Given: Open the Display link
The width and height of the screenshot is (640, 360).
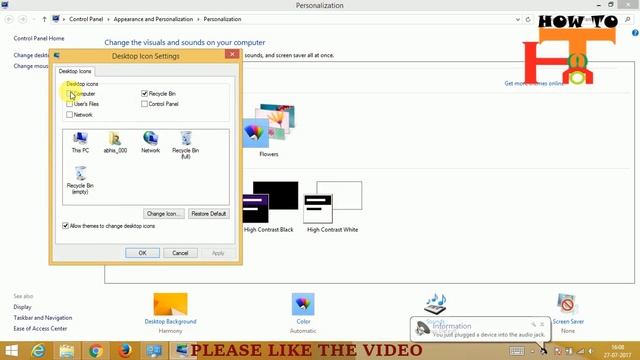Looking at the screenshot, I should (22, 307).
